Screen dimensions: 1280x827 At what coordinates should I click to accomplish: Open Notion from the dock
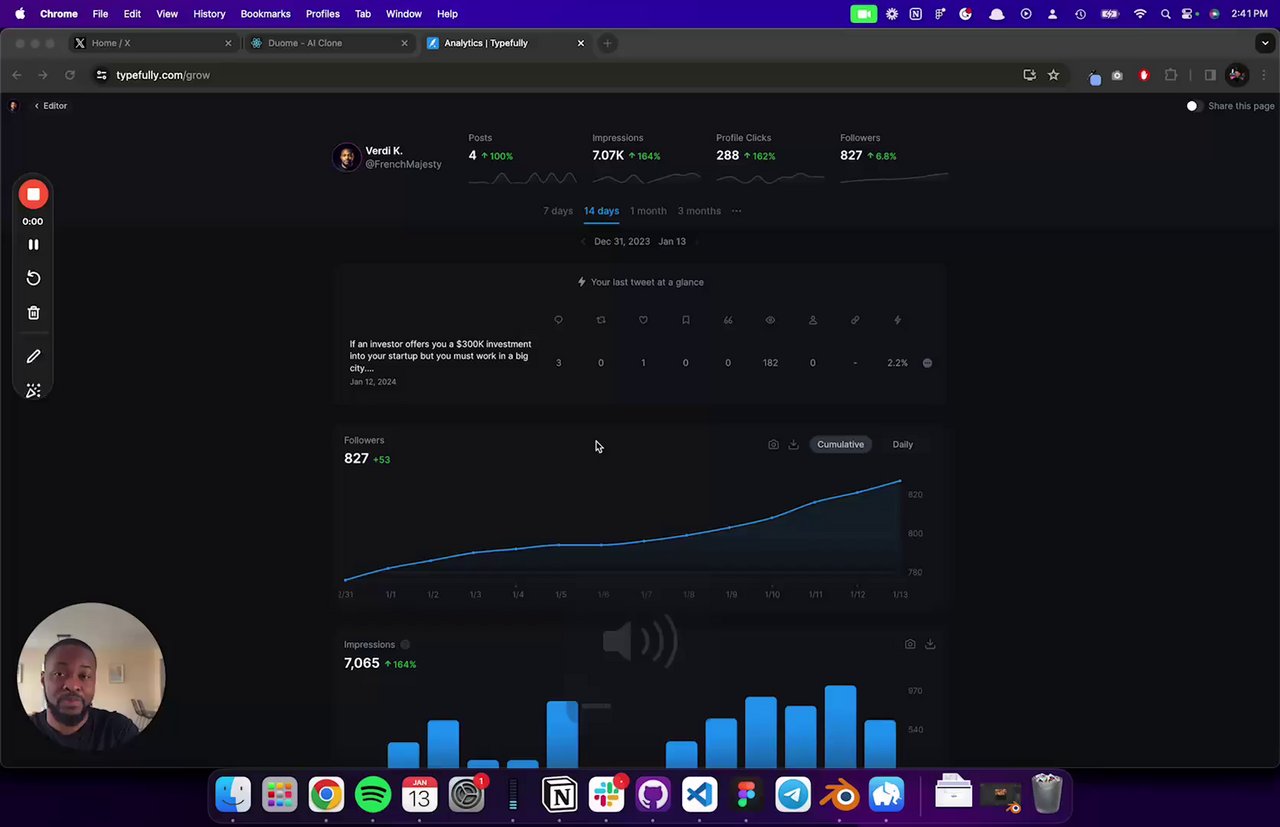coord(560,795)
